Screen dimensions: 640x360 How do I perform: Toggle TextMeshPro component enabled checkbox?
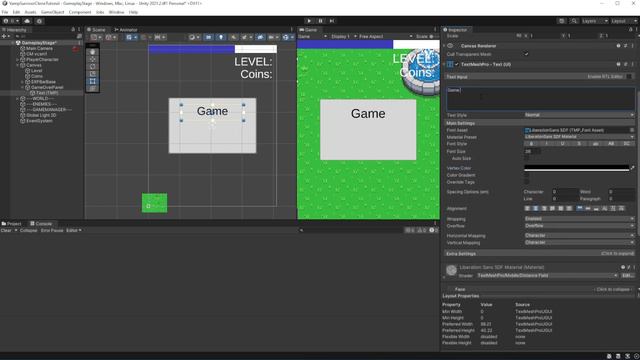(x=457, y=64)
